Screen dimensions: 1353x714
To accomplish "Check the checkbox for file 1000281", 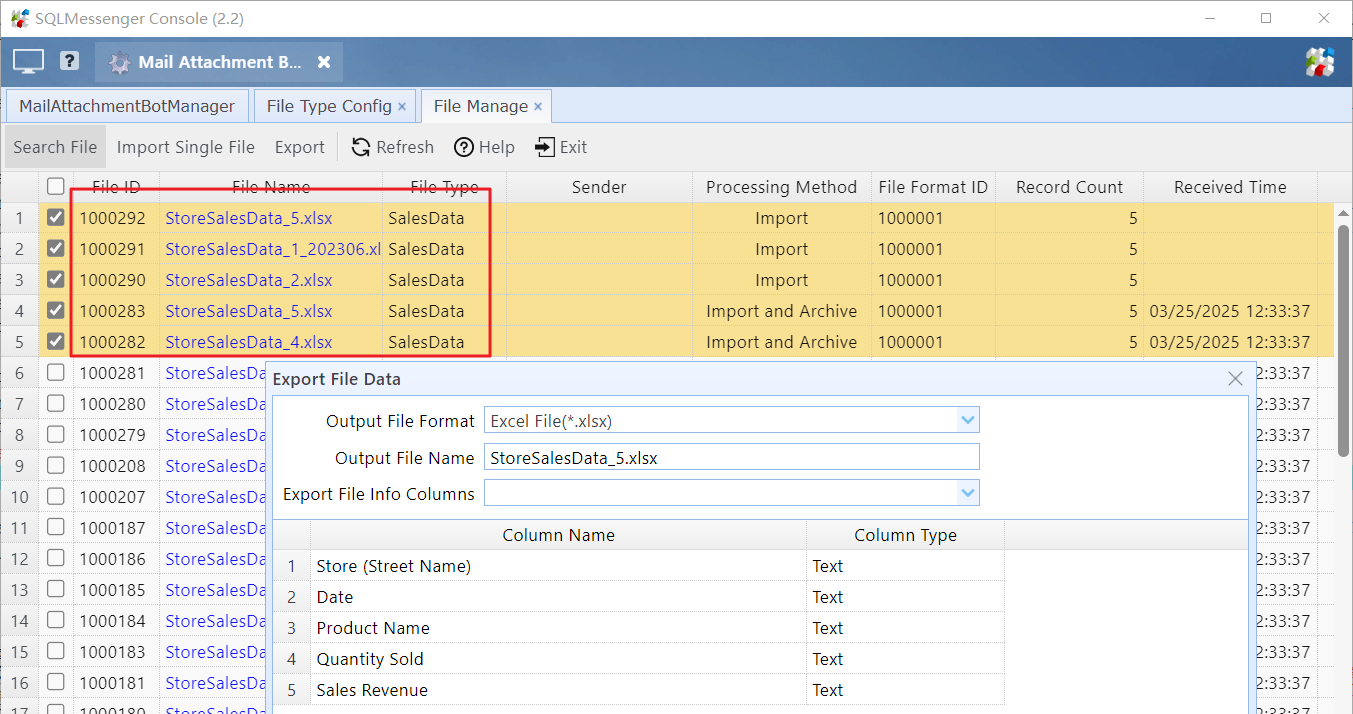I will click(x=56, y=372).
